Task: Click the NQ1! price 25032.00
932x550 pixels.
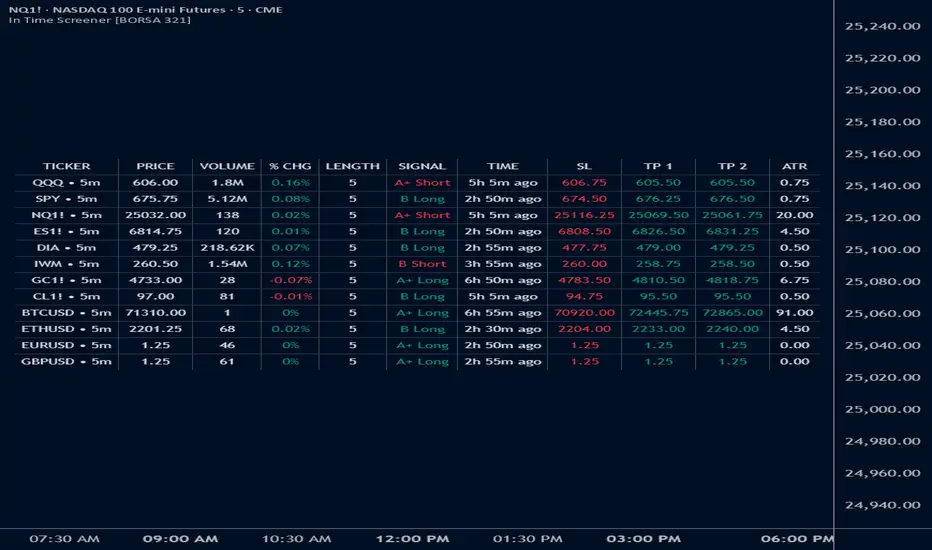Action: 155,215
